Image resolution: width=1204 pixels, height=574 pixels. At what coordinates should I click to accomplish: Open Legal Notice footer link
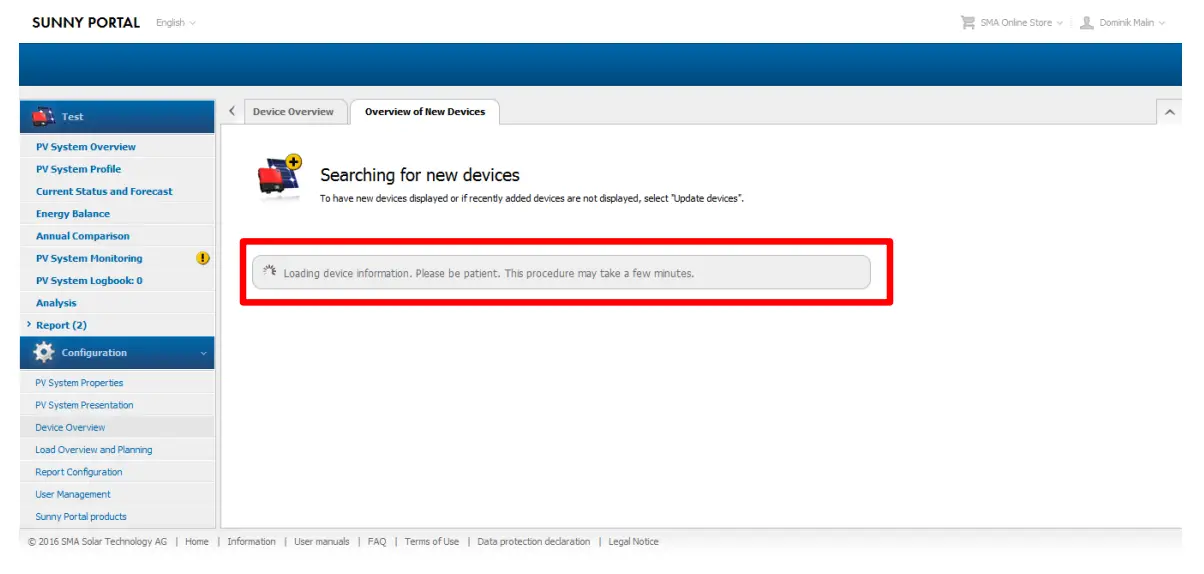[x=634, y=542]
